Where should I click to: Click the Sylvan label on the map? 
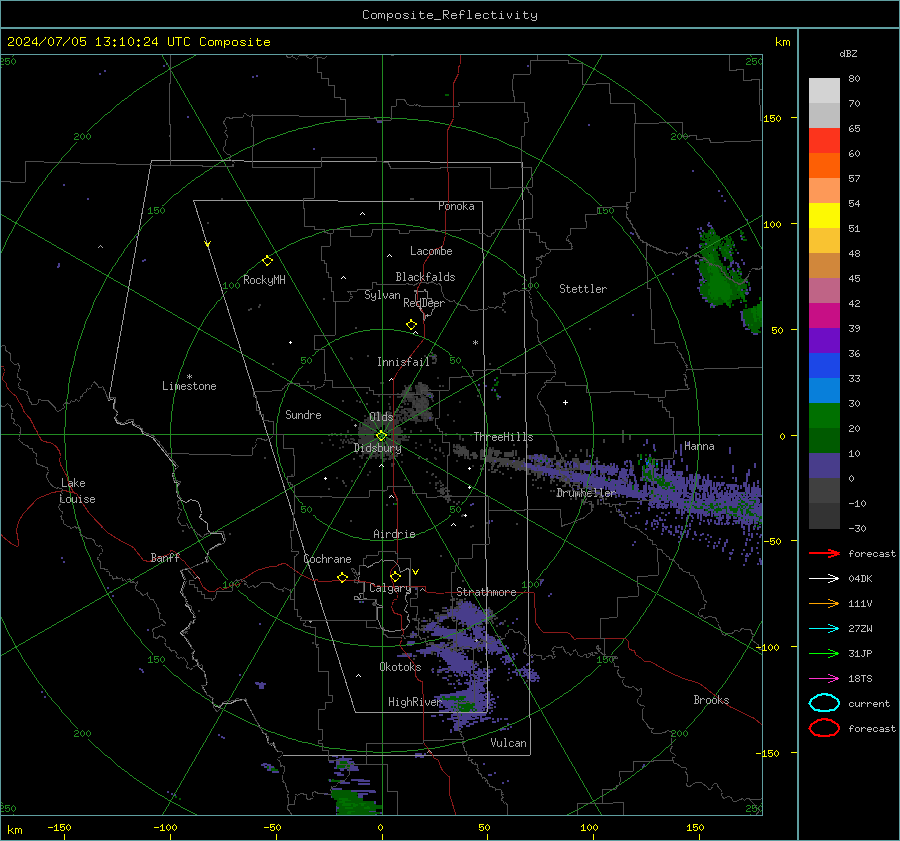click(x=382, y=295)
